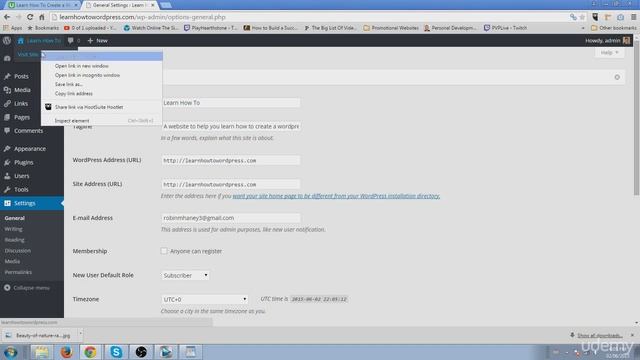Open Windows Start button

[11, 352]
